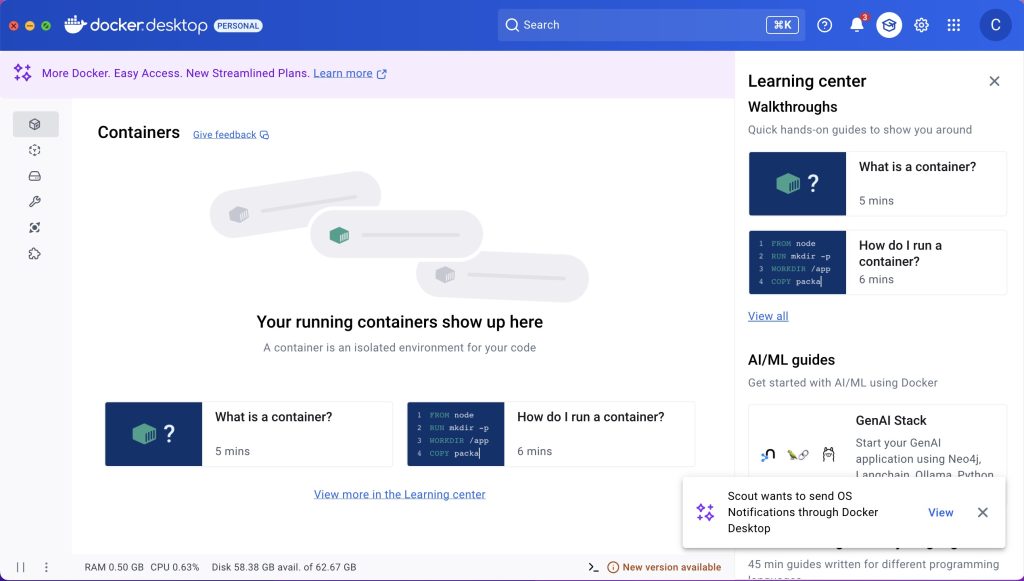Click the AI/ML guides heading
Screen dimensions: 1024x581
(792, 360)
